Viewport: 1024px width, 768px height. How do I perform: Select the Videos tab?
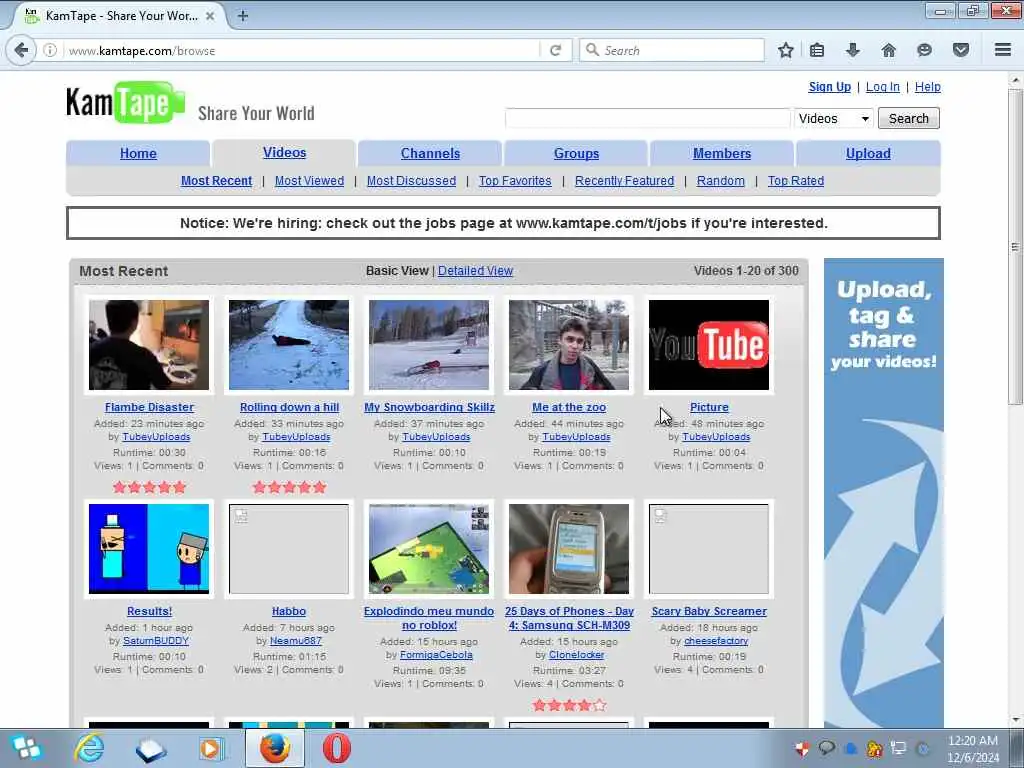pos(284,153)
